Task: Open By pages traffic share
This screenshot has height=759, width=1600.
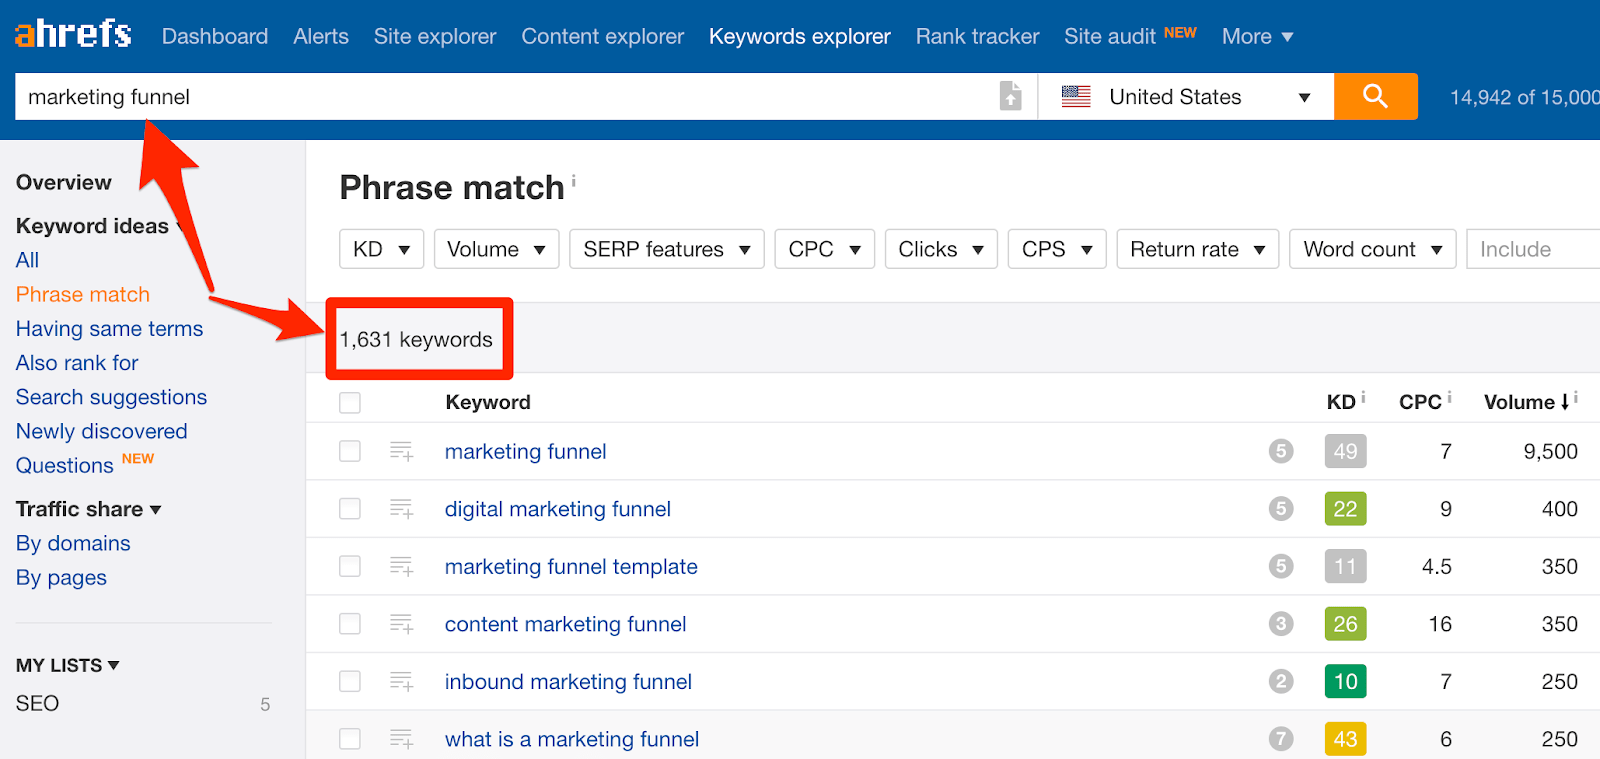Action: (x=61, y=577)
